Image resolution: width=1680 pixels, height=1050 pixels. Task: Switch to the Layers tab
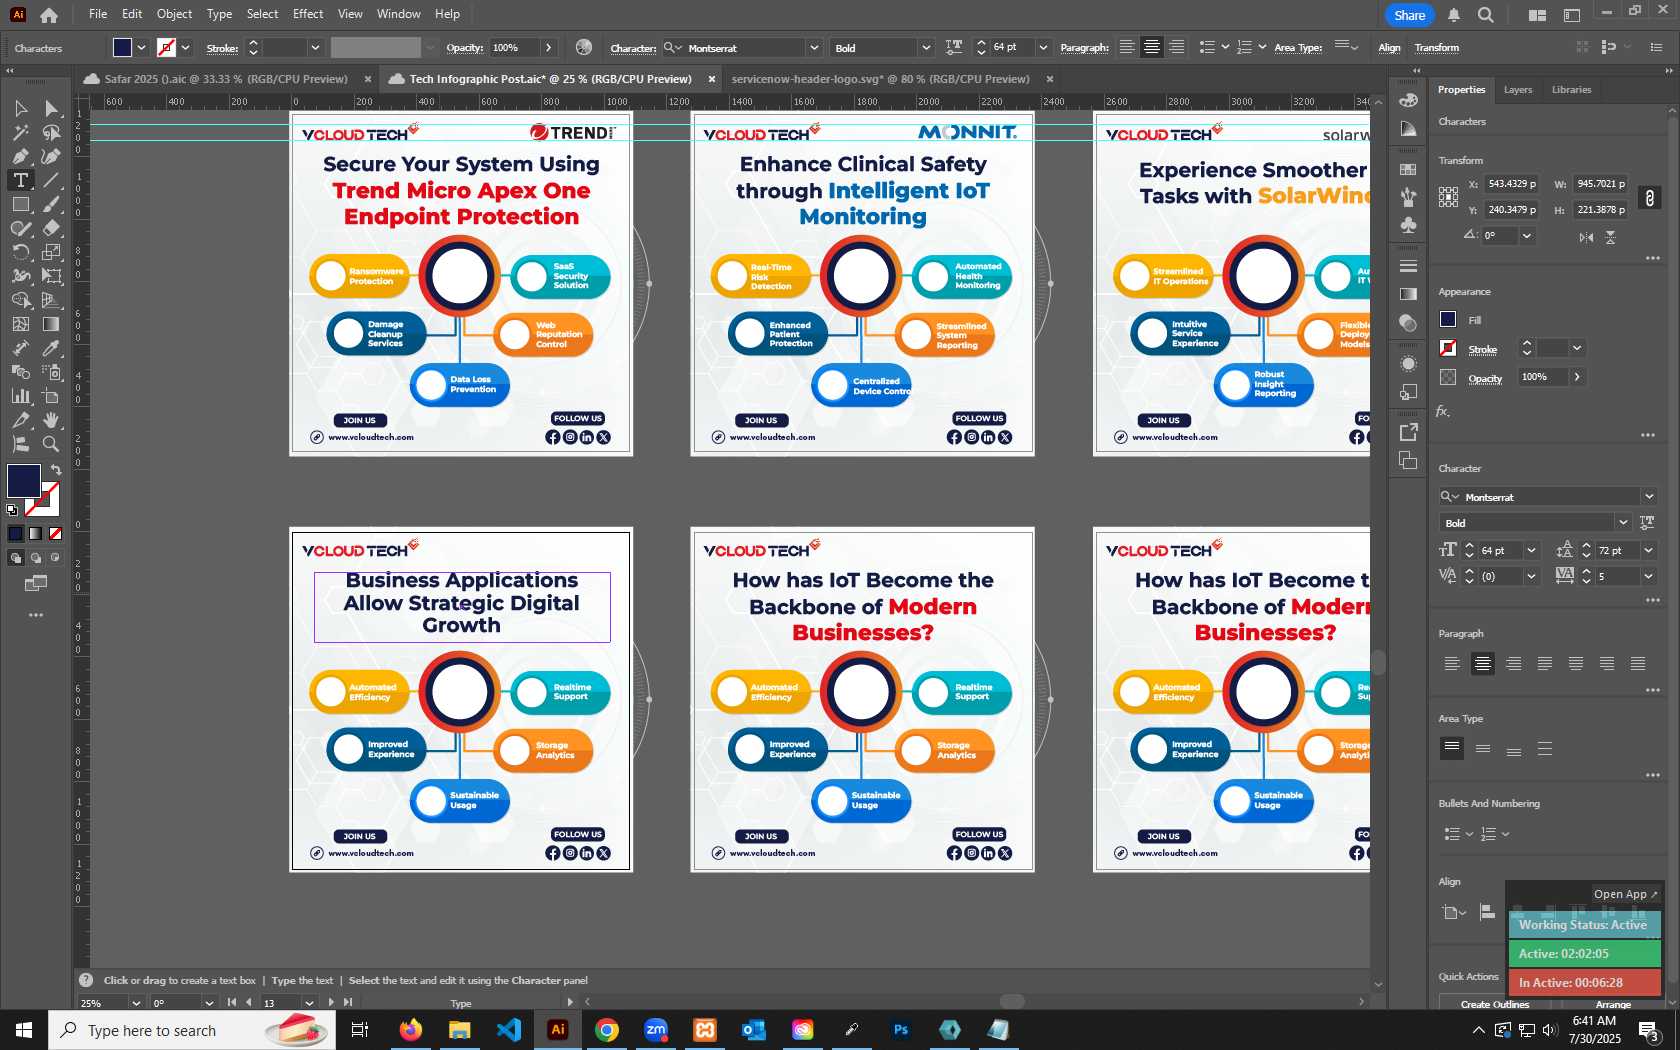(1517, 90)
